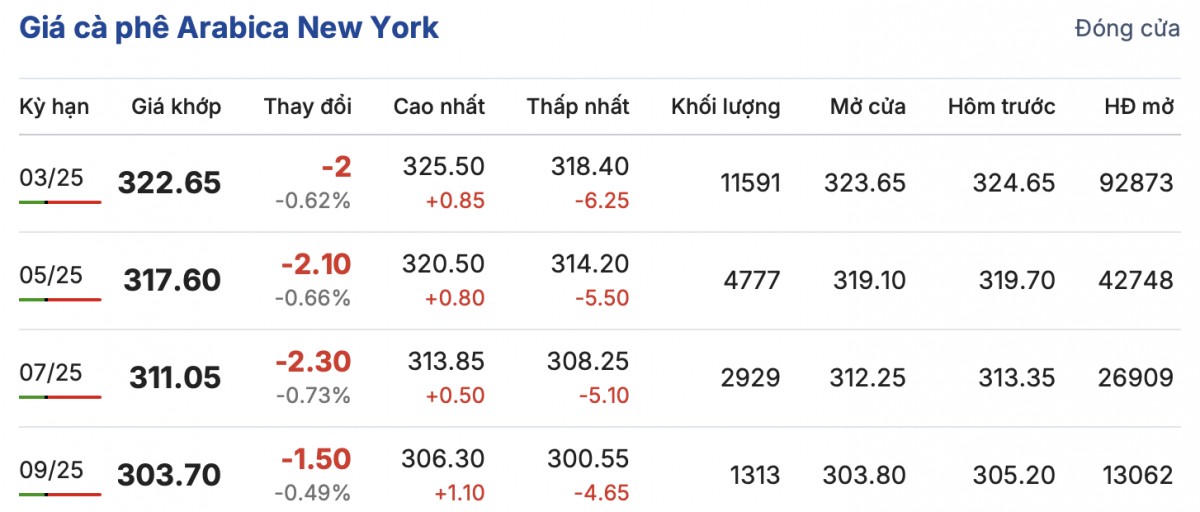Select the "Khối lượng" column header
This screenshot has height=512, width=1200.
[x=725, y=107]
